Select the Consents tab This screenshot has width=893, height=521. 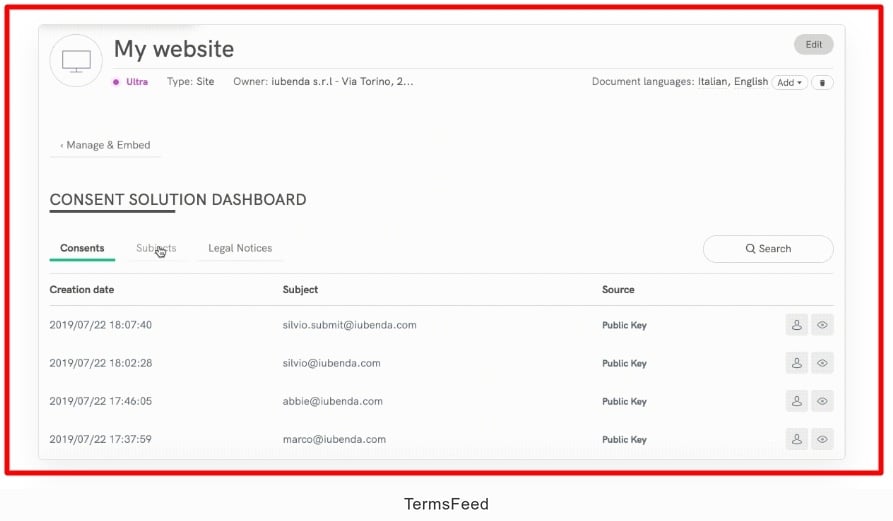82,248
